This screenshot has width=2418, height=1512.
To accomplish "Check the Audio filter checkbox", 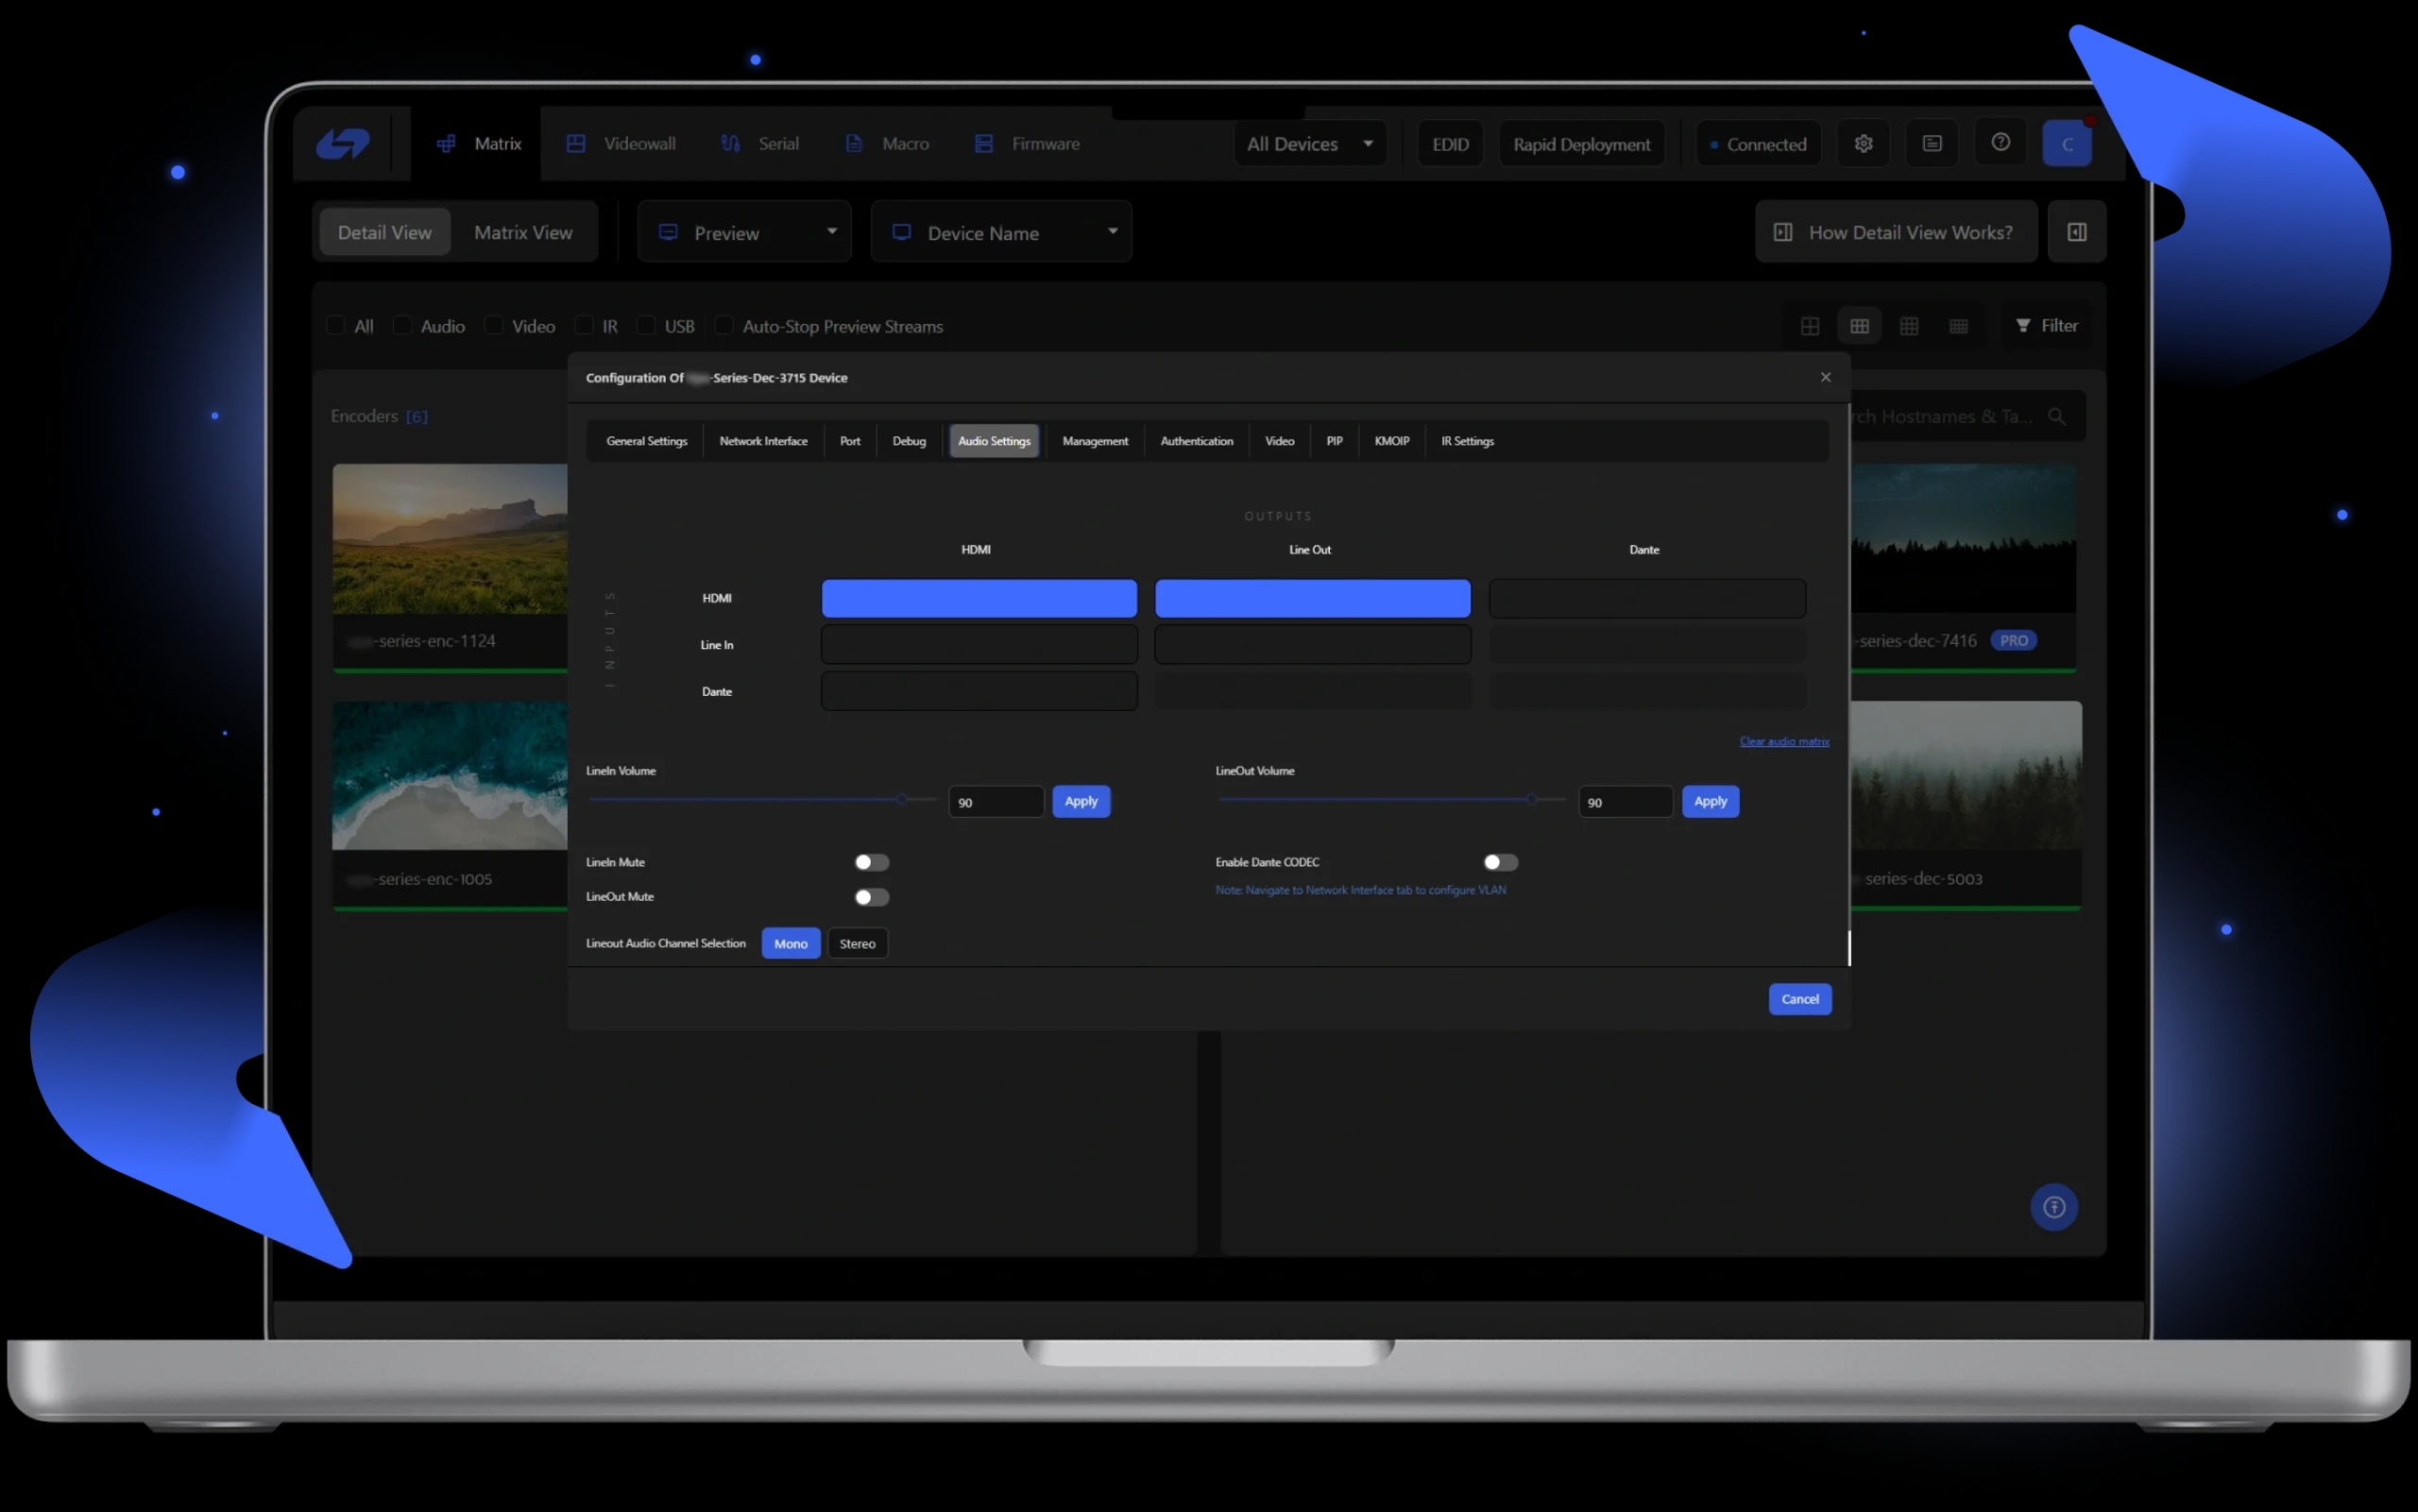I will point(402,325).
